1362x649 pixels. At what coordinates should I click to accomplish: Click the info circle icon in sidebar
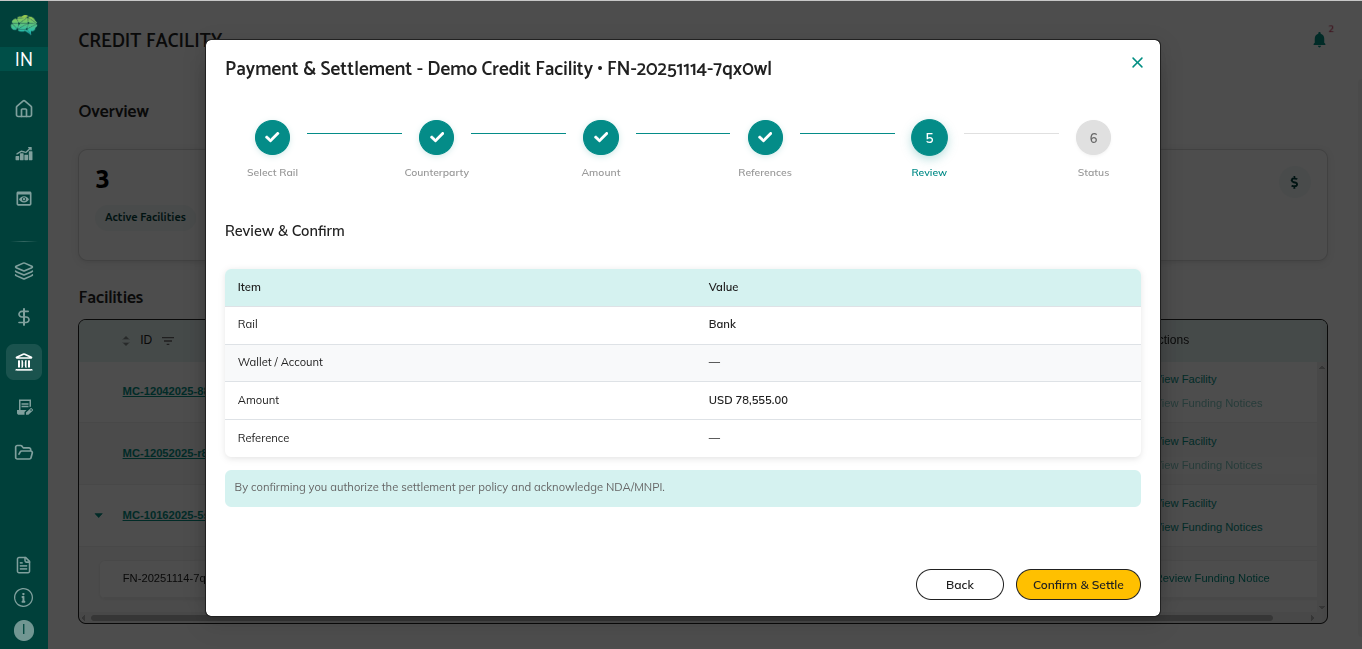[x=24, y=597]
